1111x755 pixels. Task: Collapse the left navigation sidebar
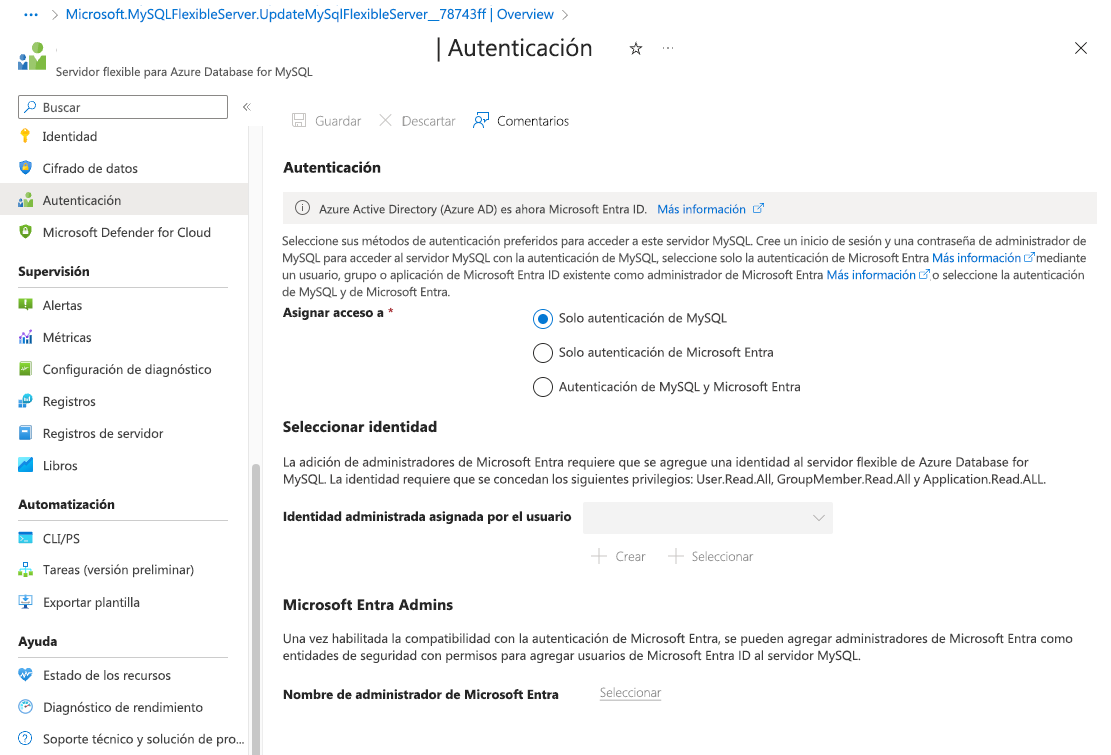click(x=246, y=106)
